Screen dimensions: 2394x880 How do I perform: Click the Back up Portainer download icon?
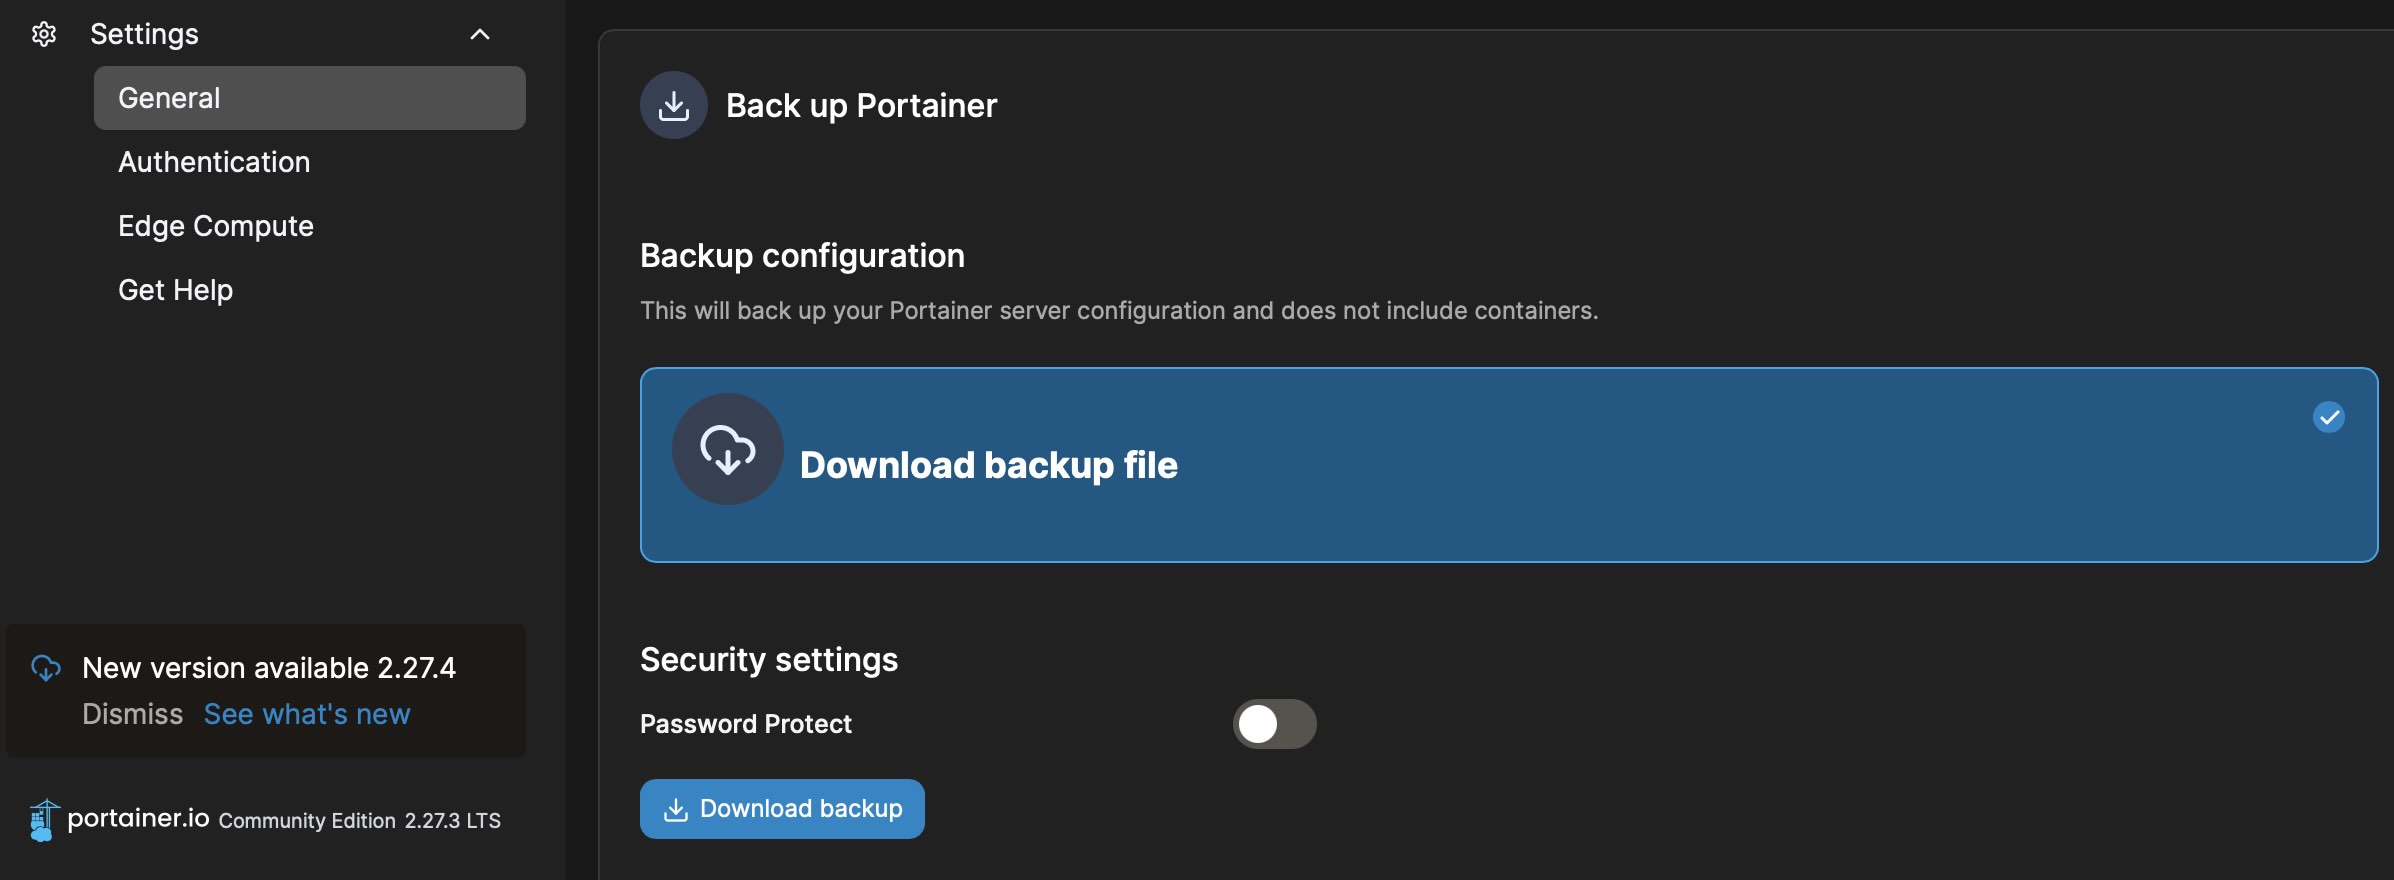pyautogui.click(x=674, y=105)
